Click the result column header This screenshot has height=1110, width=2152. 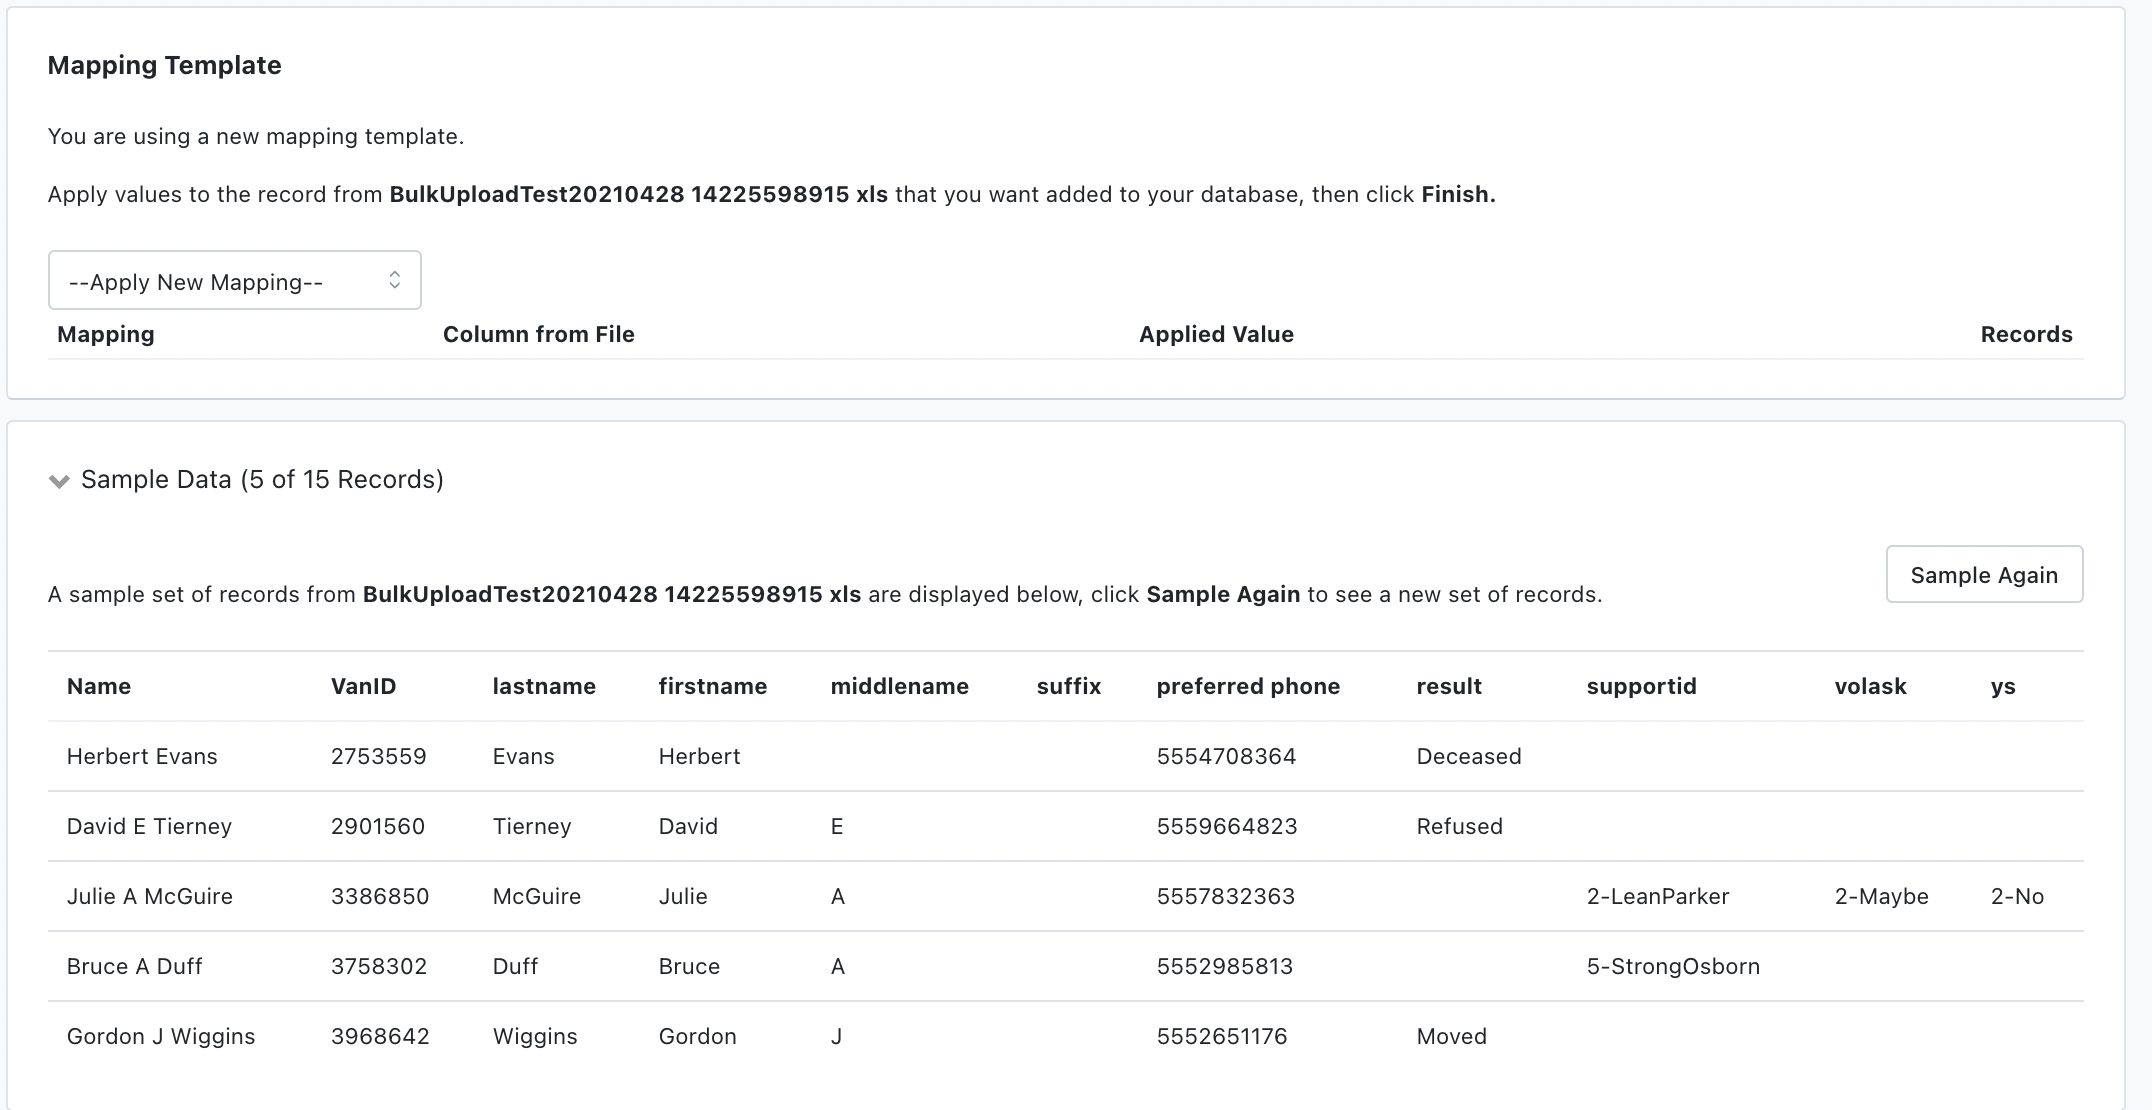(x=1448, y=686)
